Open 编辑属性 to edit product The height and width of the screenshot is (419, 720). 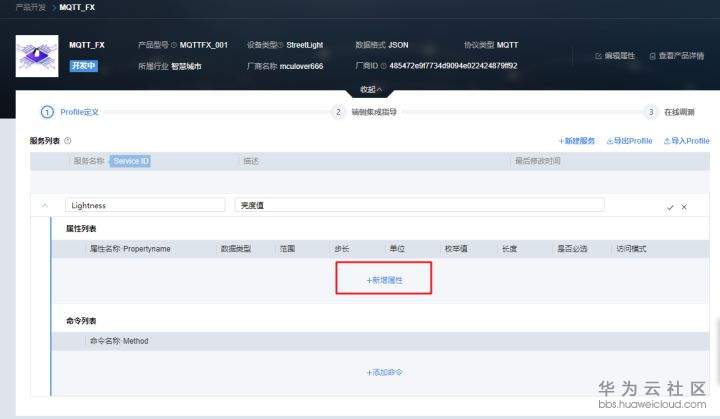tap(615, 56)
